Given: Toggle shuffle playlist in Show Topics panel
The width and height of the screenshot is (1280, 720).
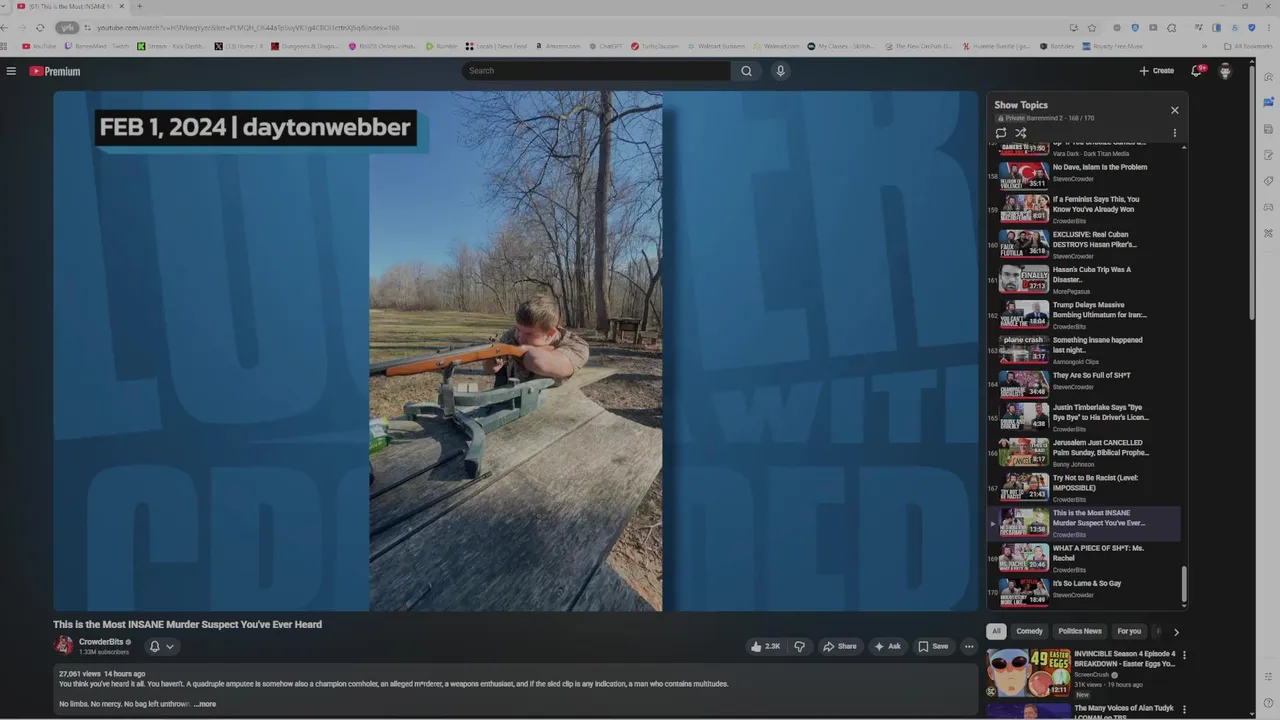Looking at the screenshot, I should 1021,132.
